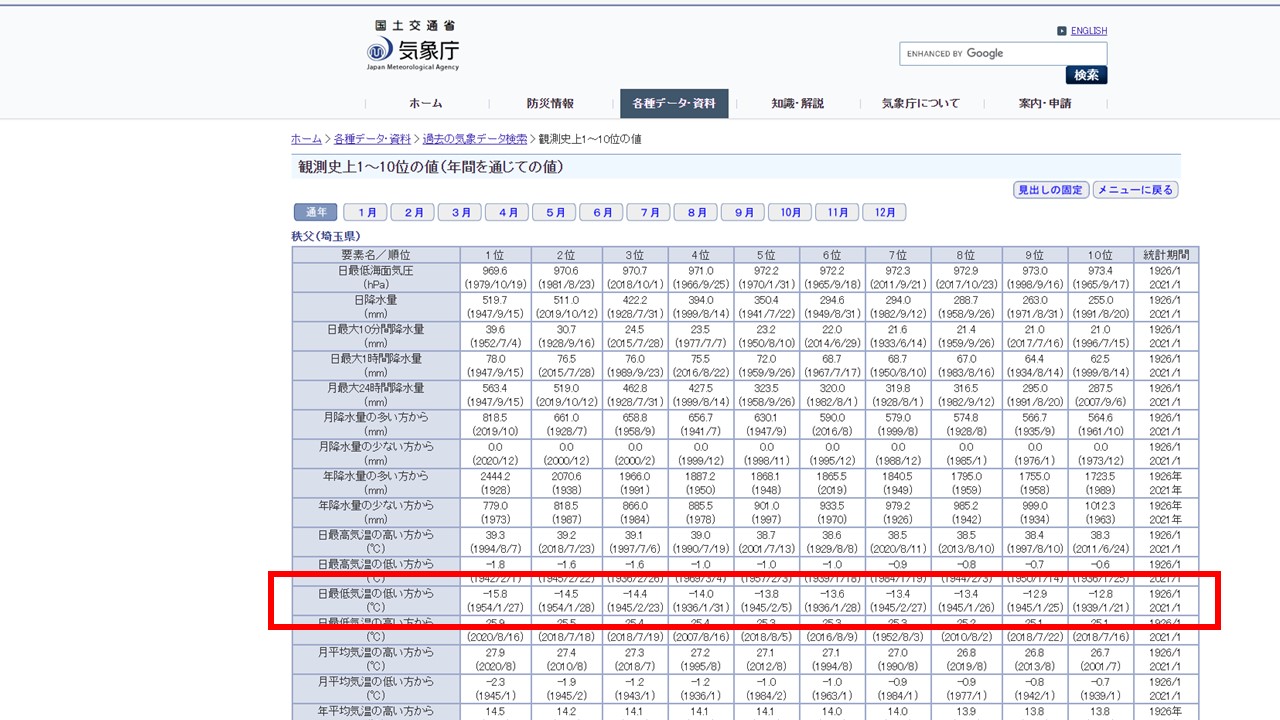Click the 見出しの固定 button

[1050, 190]
